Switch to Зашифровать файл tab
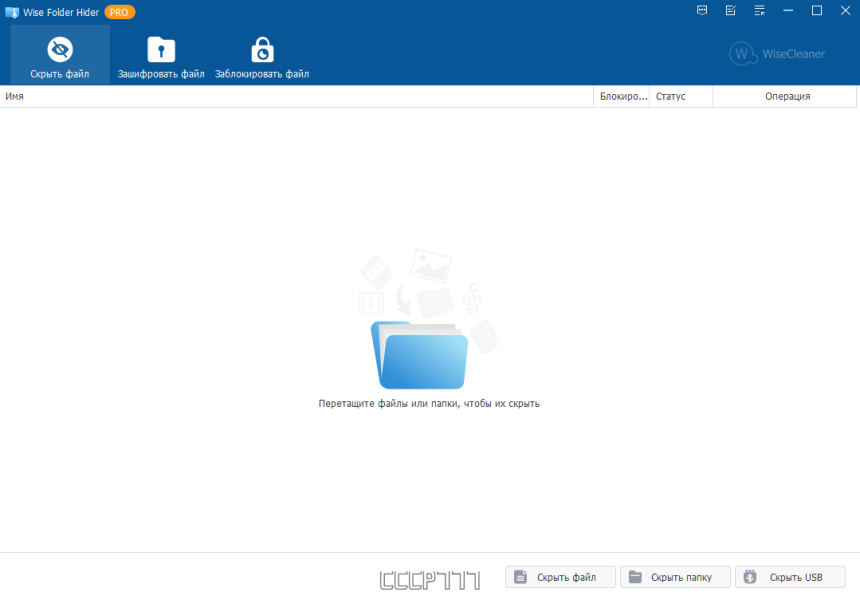Image resolution: width=860 pixels, height=600 pixels. [x=161, y=55]
